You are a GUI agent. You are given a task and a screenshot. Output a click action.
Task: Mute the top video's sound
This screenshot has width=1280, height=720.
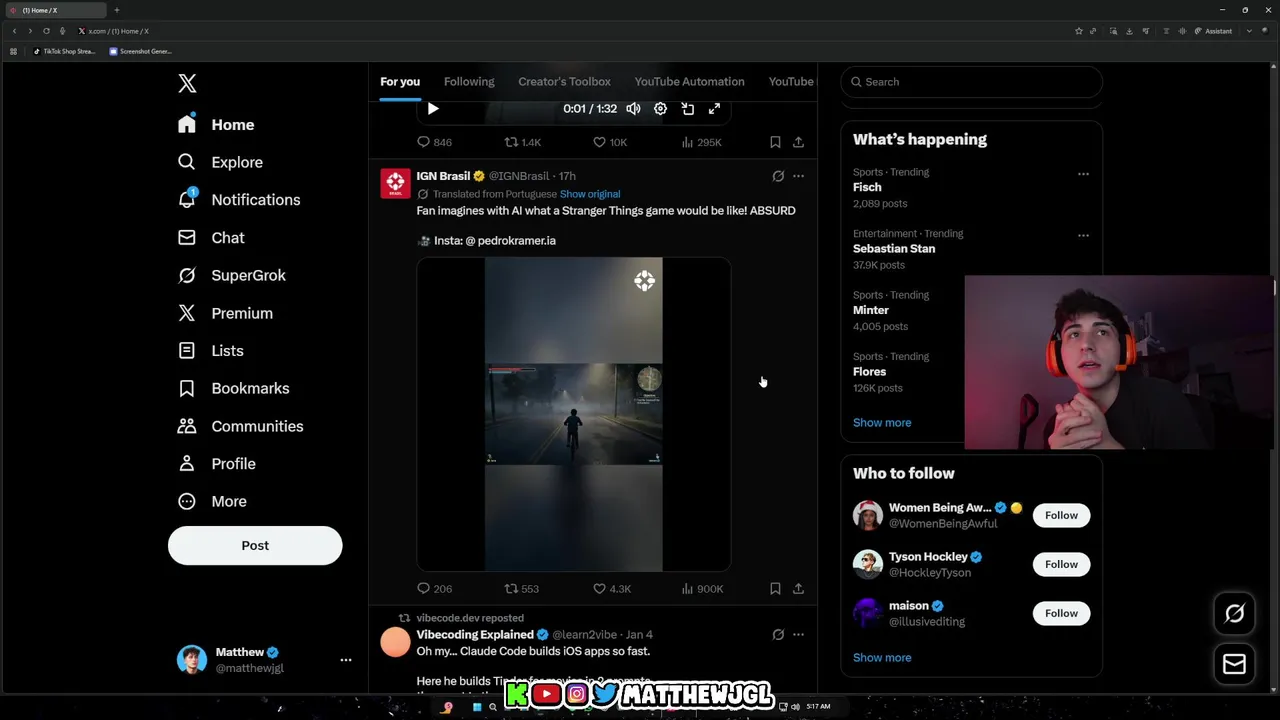click(x=633, y=109)
